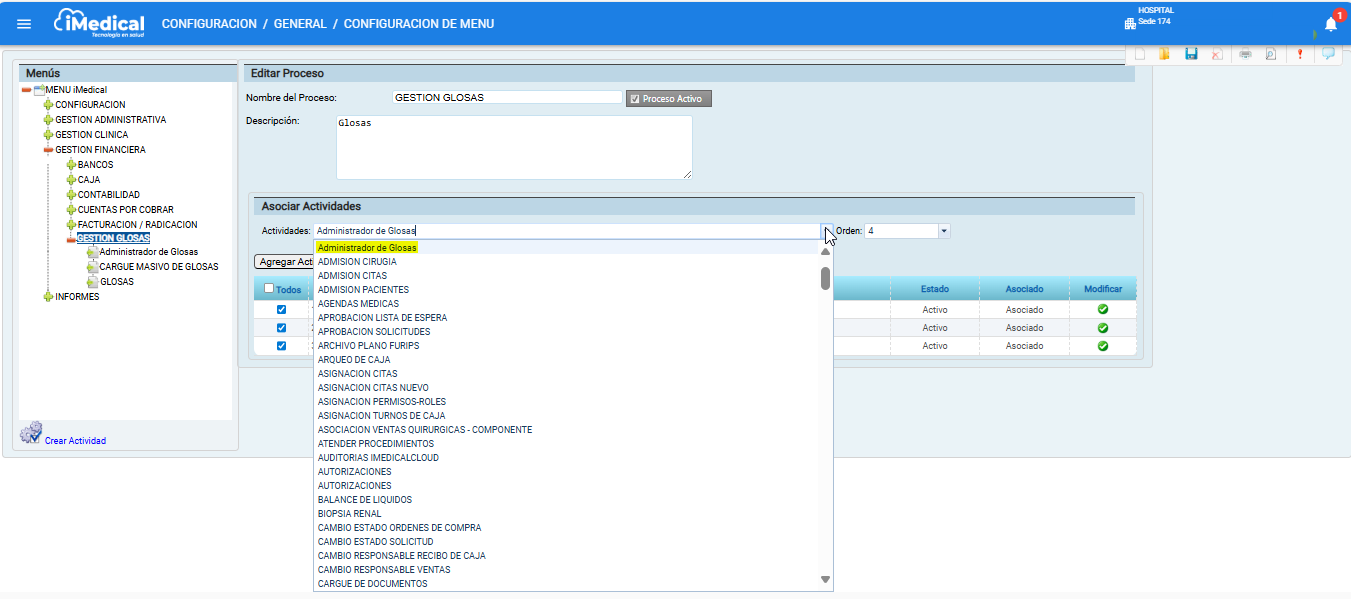This screenshot has height=599, width=1351.
Task: Uncheck the first activity row checkbox
Action: 281,310
